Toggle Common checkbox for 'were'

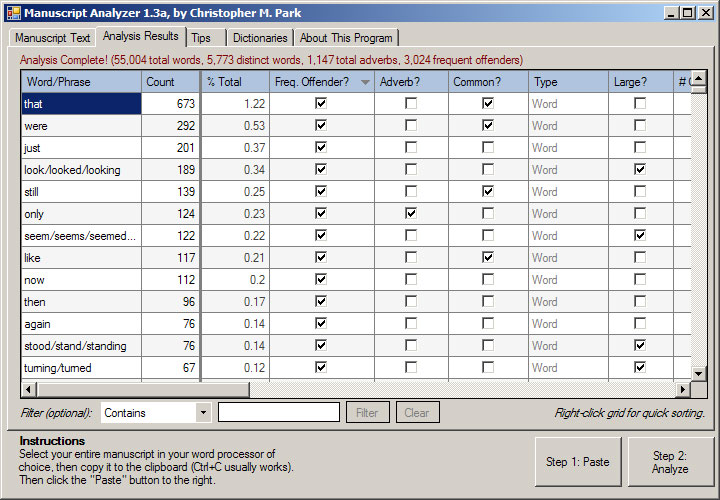[x=488, y=125]
